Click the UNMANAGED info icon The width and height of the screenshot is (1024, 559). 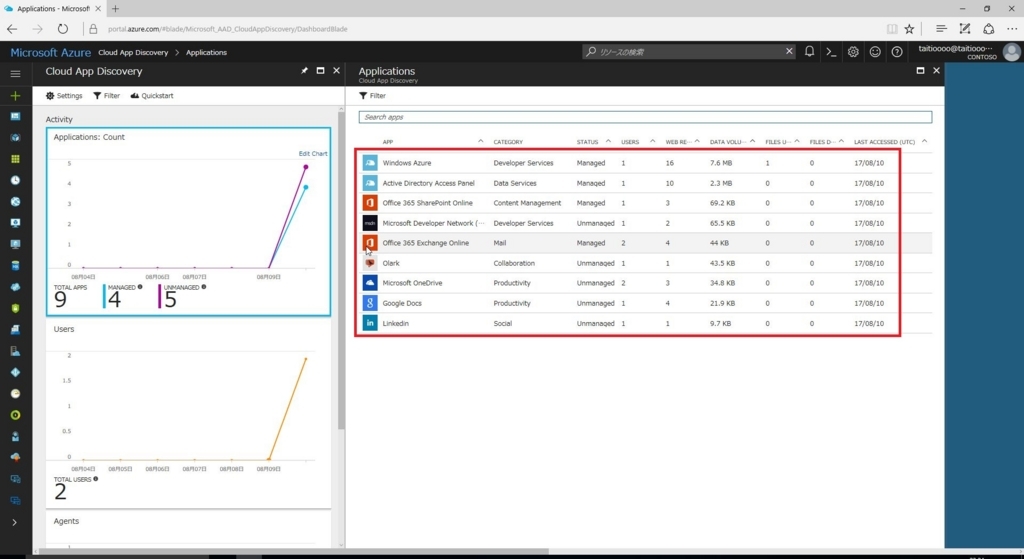[x=204, y=287]
